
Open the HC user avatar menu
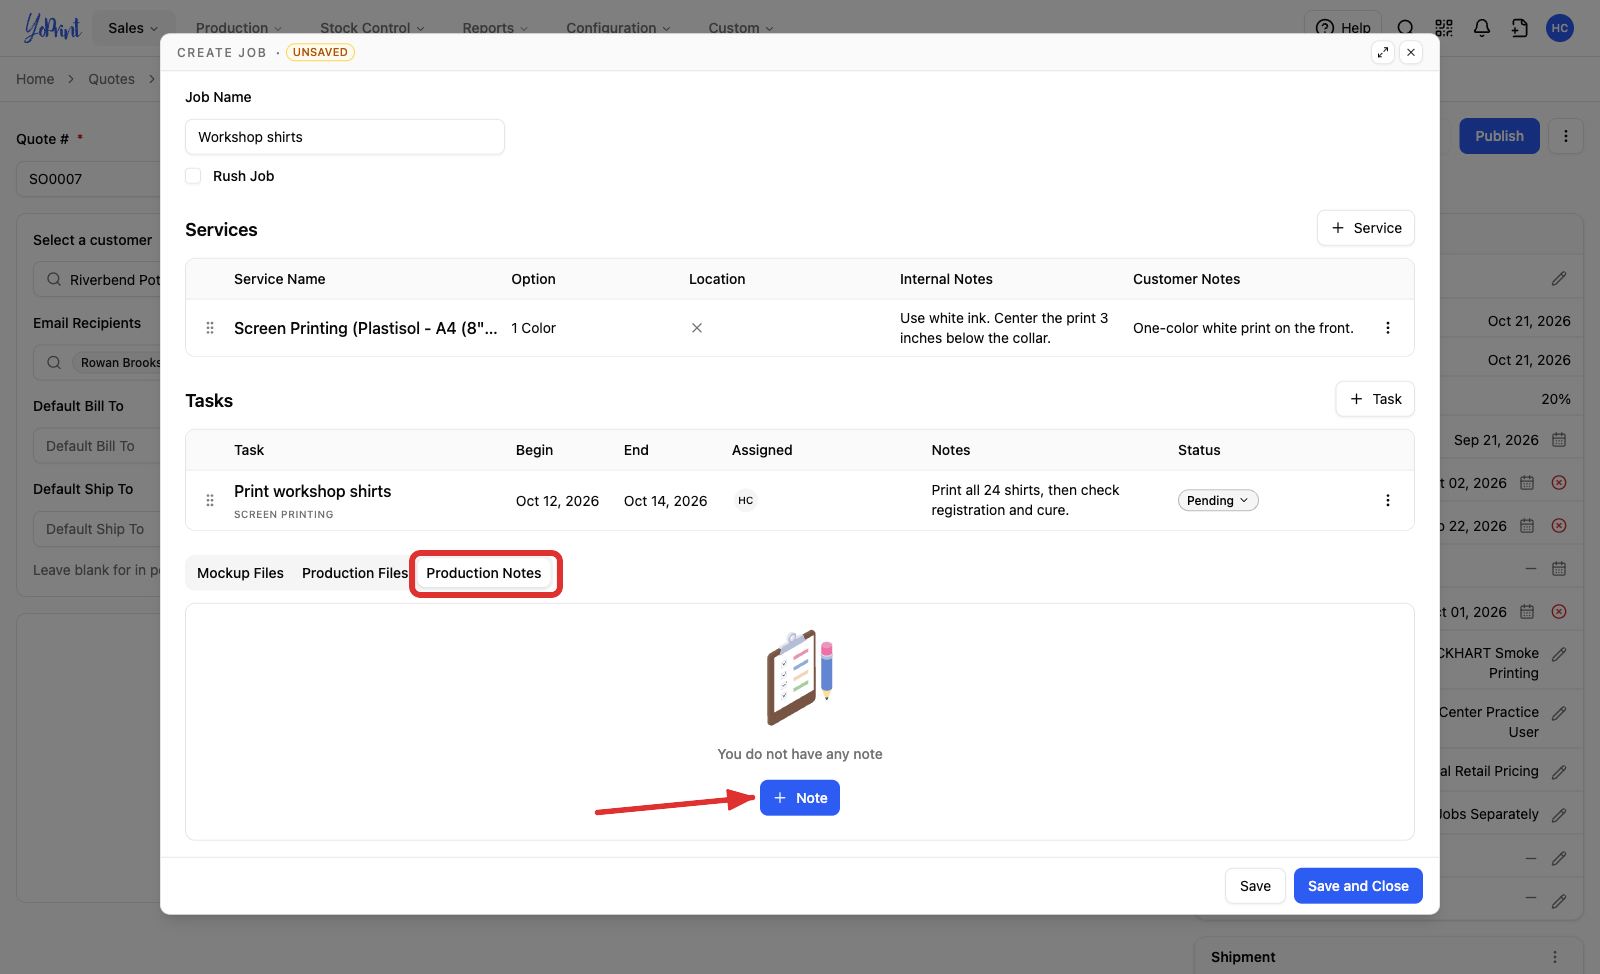pos(1560,28)
